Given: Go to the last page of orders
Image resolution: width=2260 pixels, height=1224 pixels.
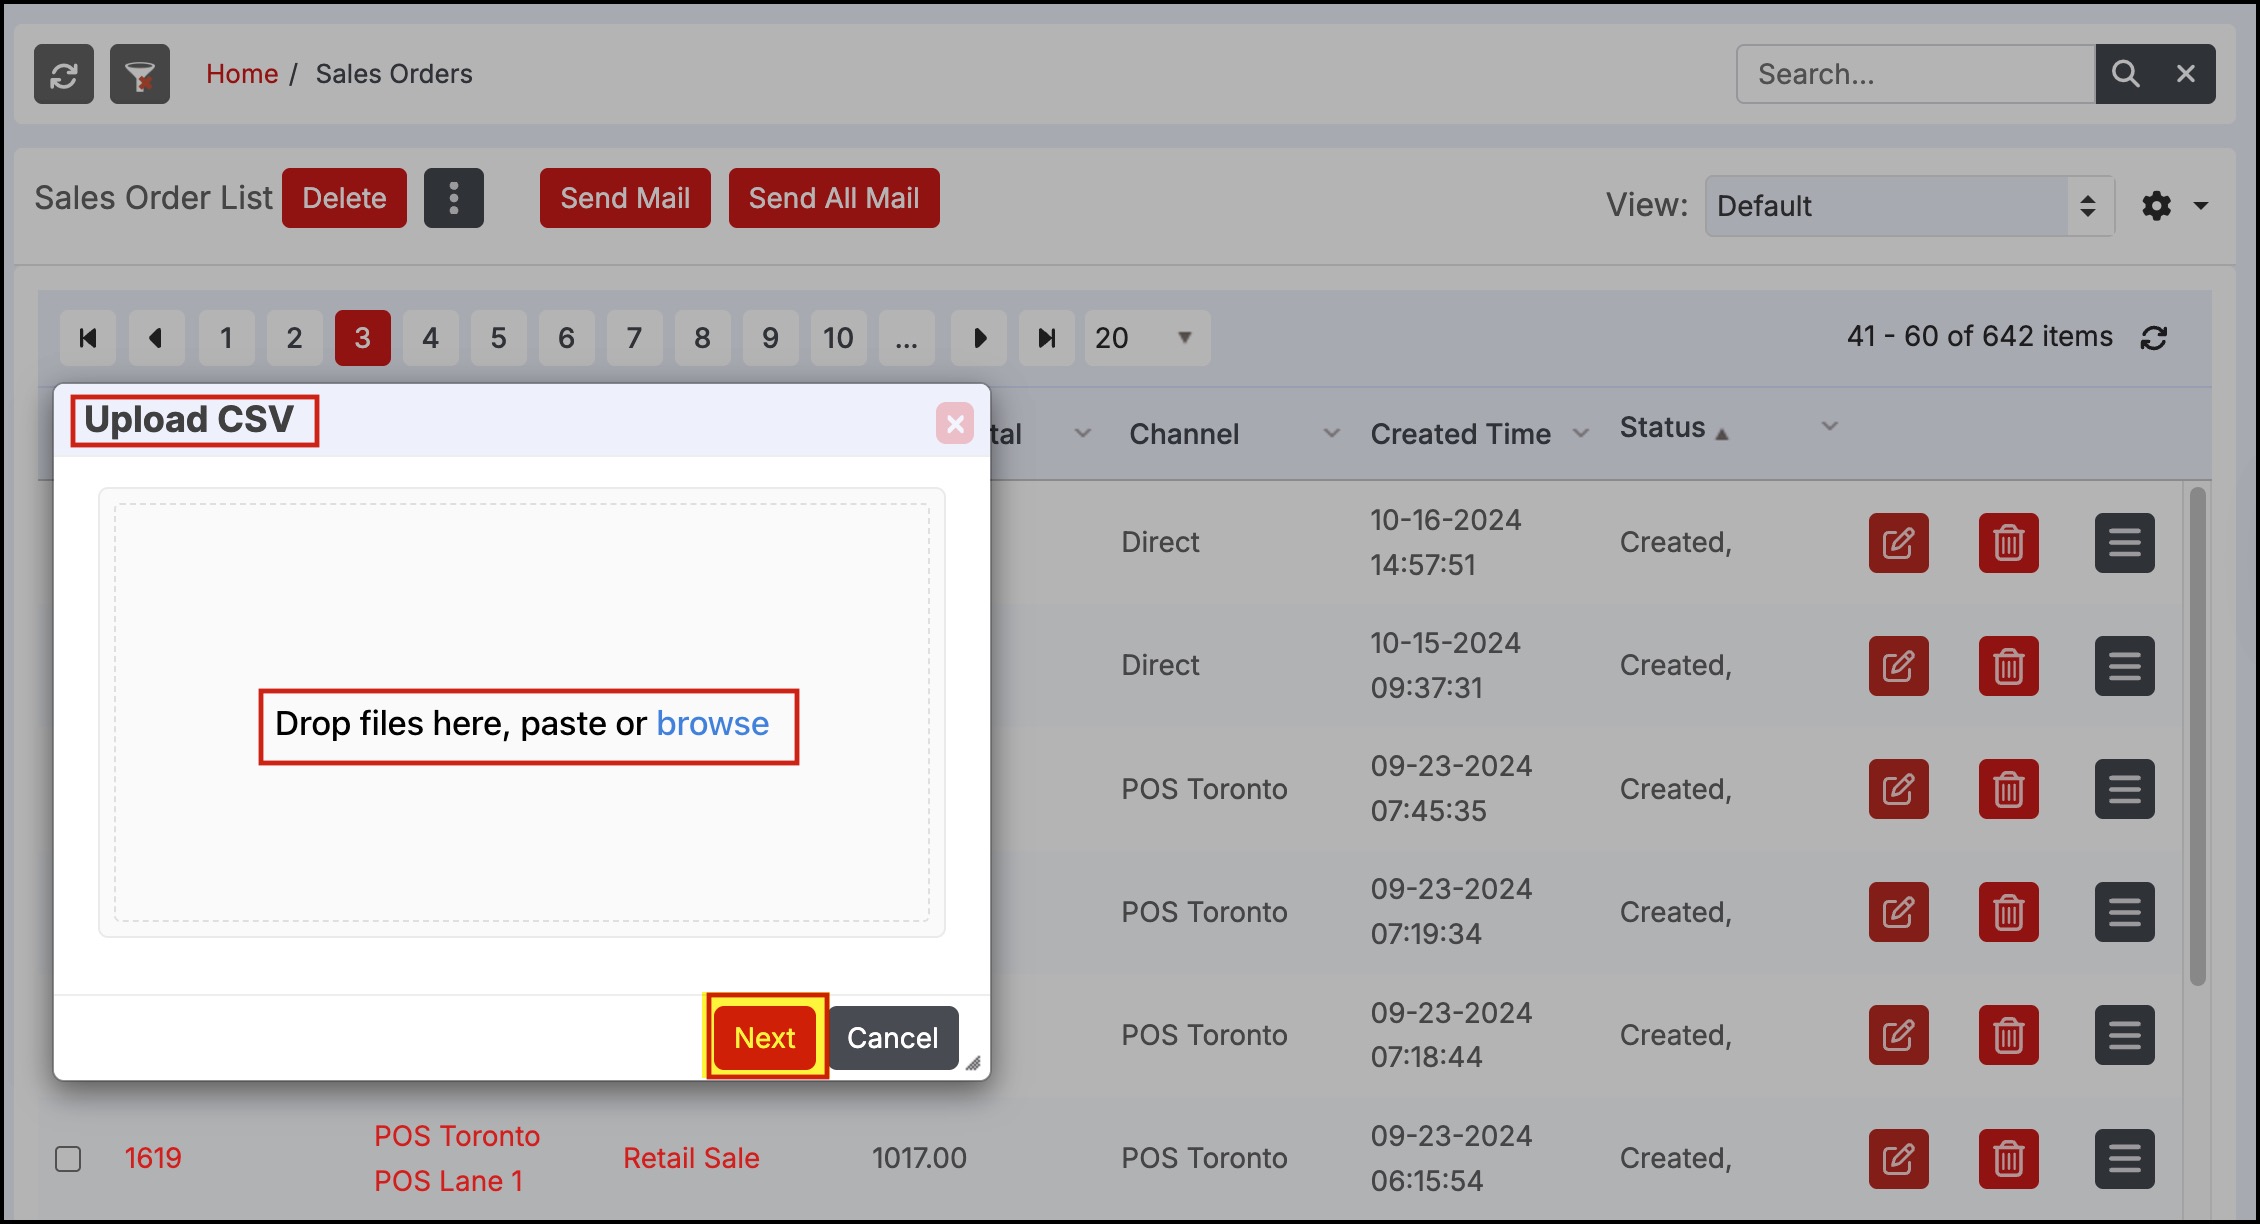Looking at the screenshot, I should coord(1046,338).
